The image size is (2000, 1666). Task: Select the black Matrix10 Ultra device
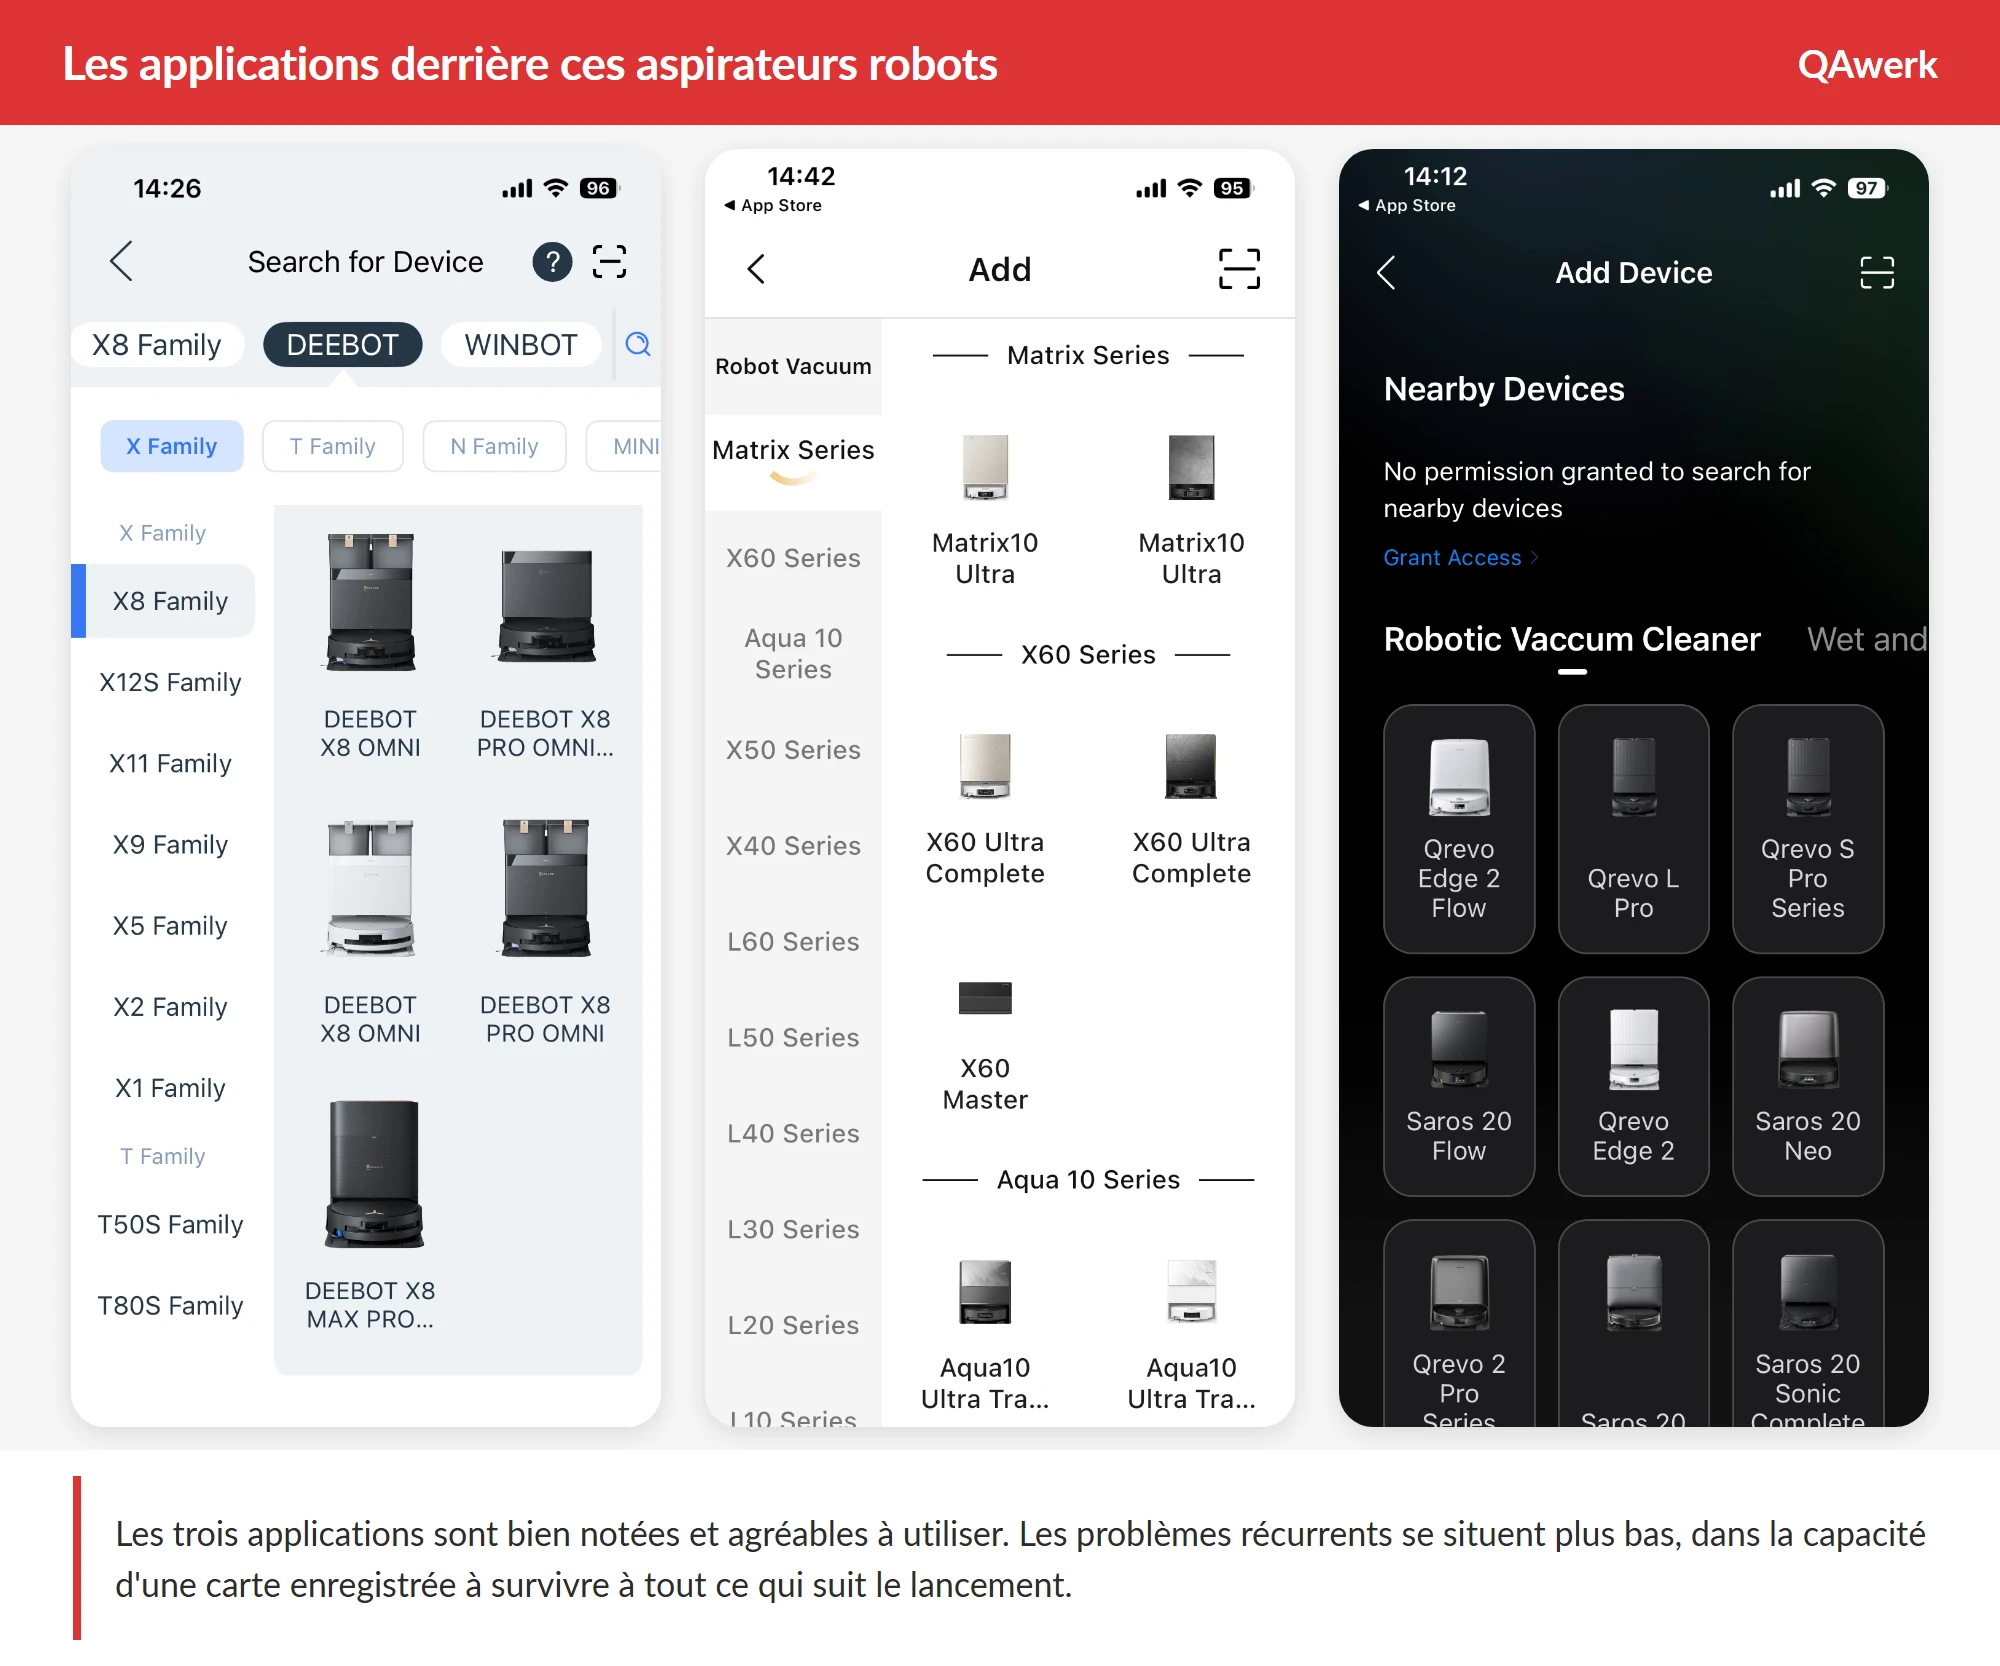click(x=1191, y=508)
